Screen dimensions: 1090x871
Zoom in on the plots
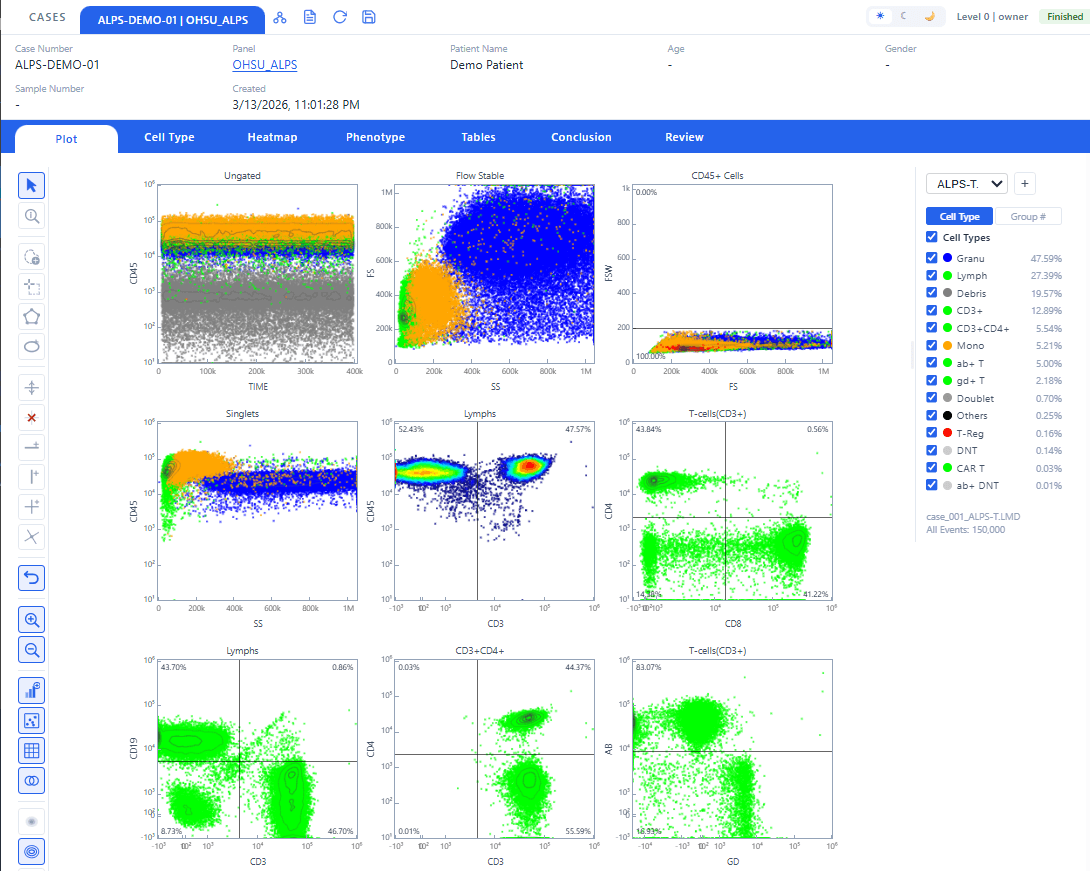point(31,620)
